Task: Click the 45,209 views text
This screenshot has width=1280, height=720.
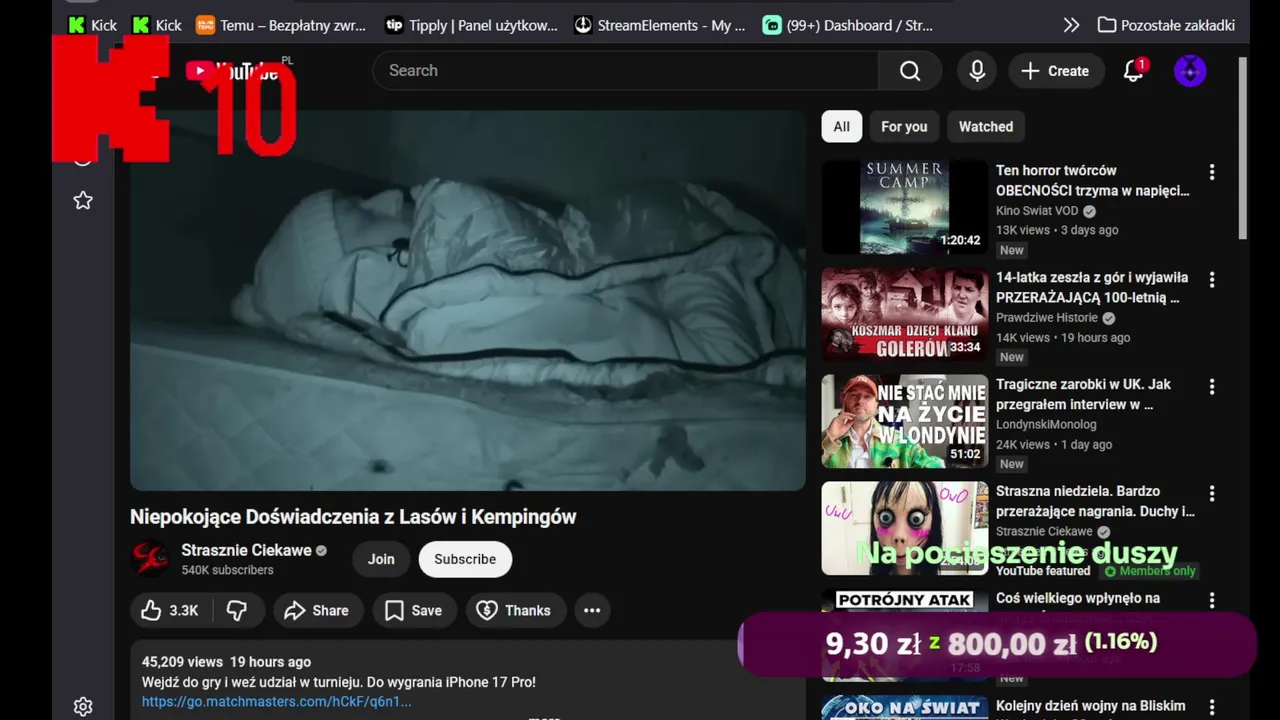Action: tap(182, 662)
